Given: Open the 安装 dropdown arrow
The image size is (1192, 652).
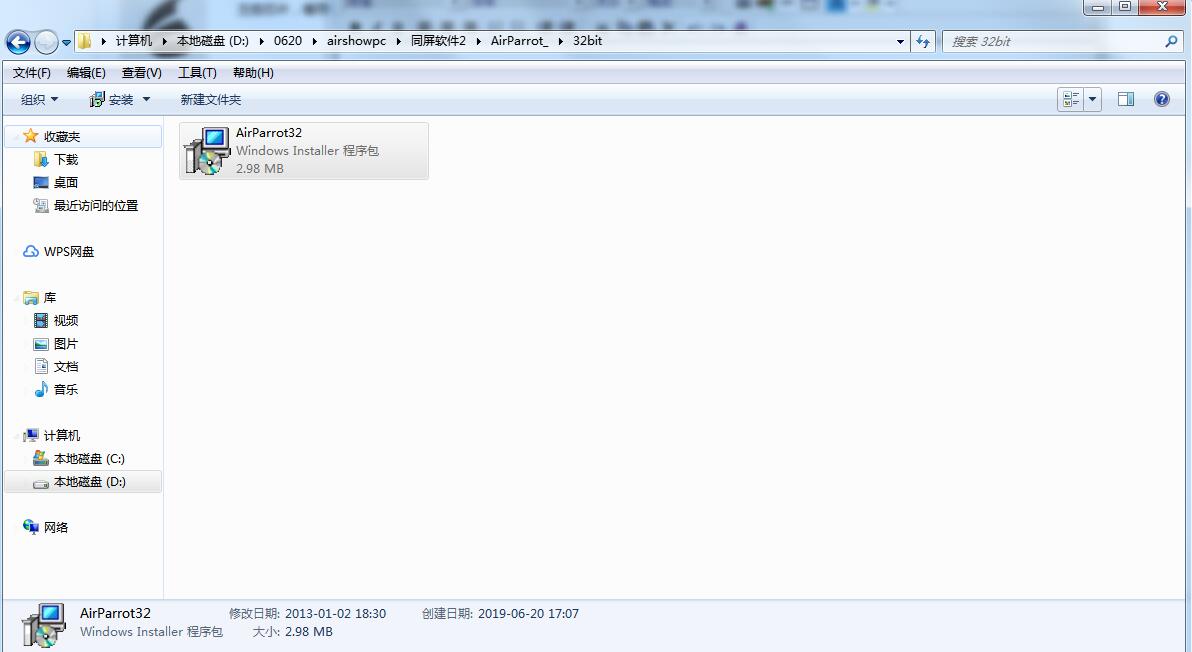Looking at the screenshot, I should pyautogui.click(x=147, y=100).
